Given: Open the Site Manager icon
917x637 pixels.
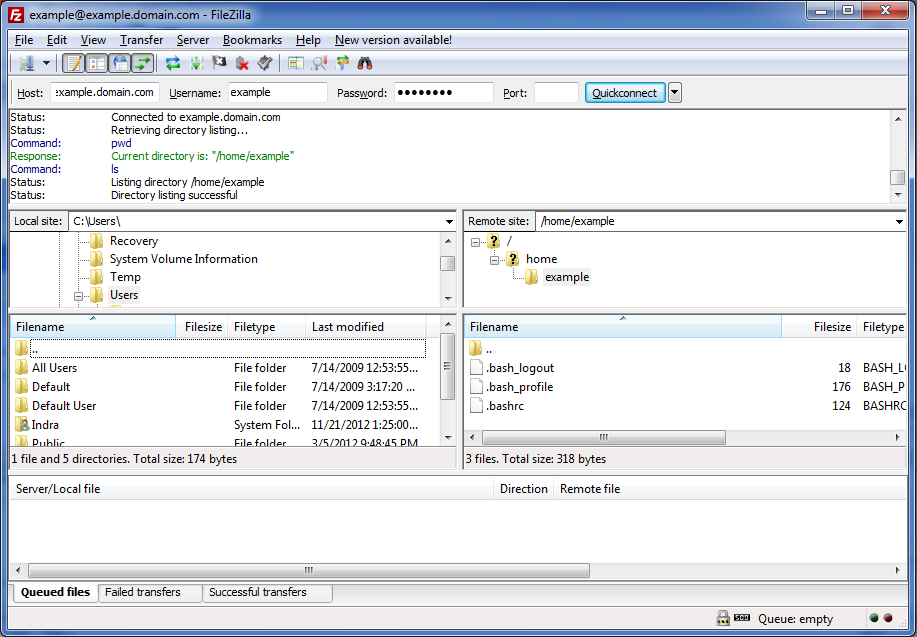Looking at the screenshot, I should tap(26, 63).
